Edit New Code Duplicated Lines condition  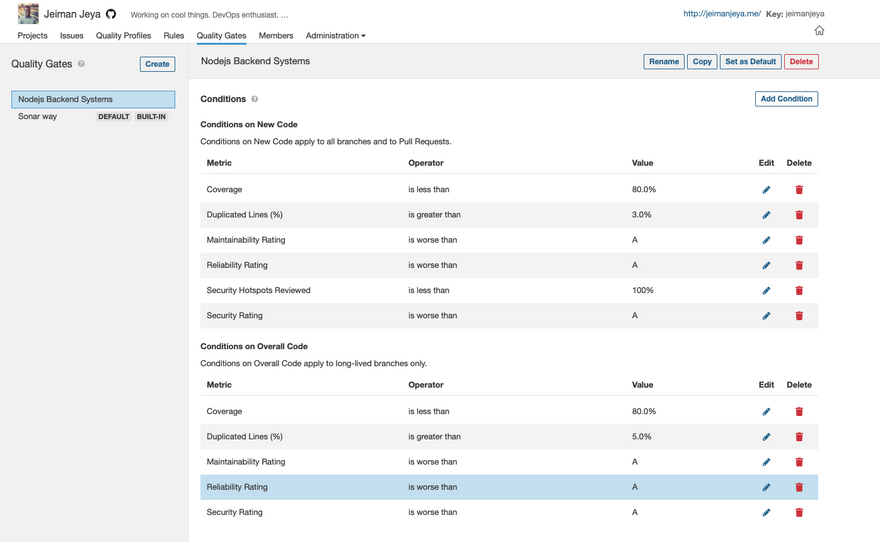coord(766,215)
